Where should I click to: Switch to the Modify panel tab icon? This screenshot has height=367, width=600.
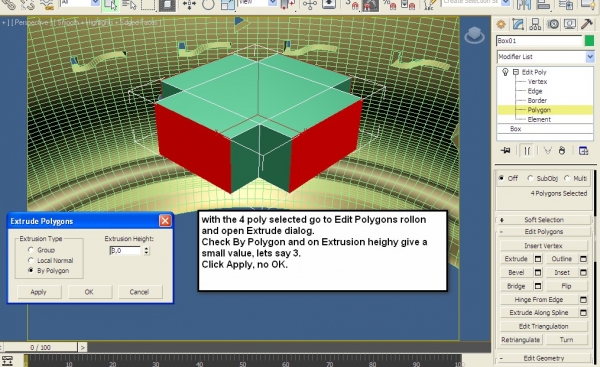point(518,24)
